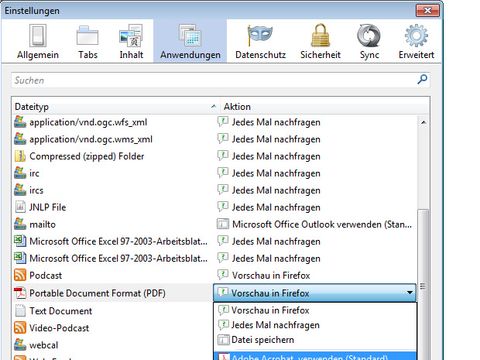This screenshot has height=360, width=480.
Task: Click the search magnifier icon
Action: [x=422, y=80]
